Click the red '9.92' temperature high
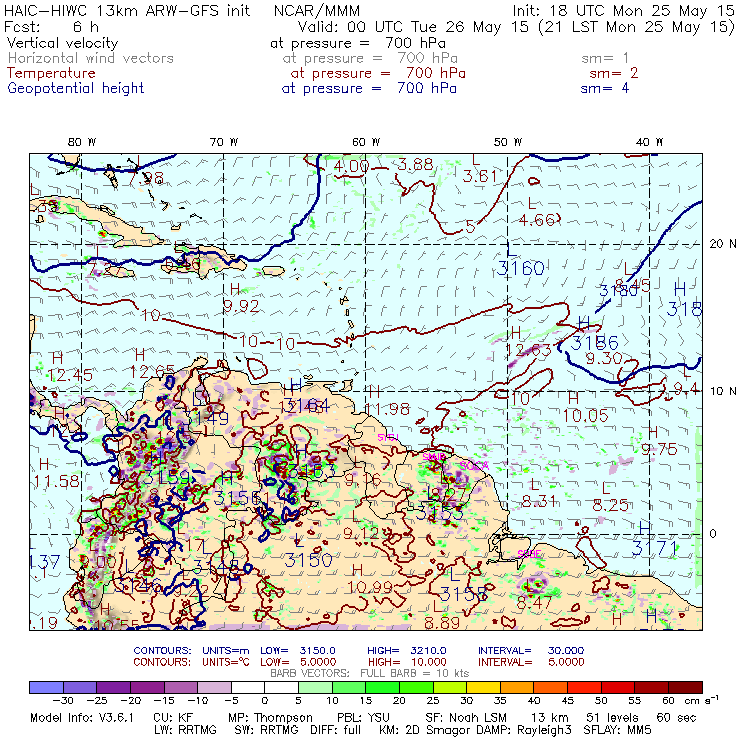This screenshot has width=740, height=740. pyautogui.click(x=241, y=307)
